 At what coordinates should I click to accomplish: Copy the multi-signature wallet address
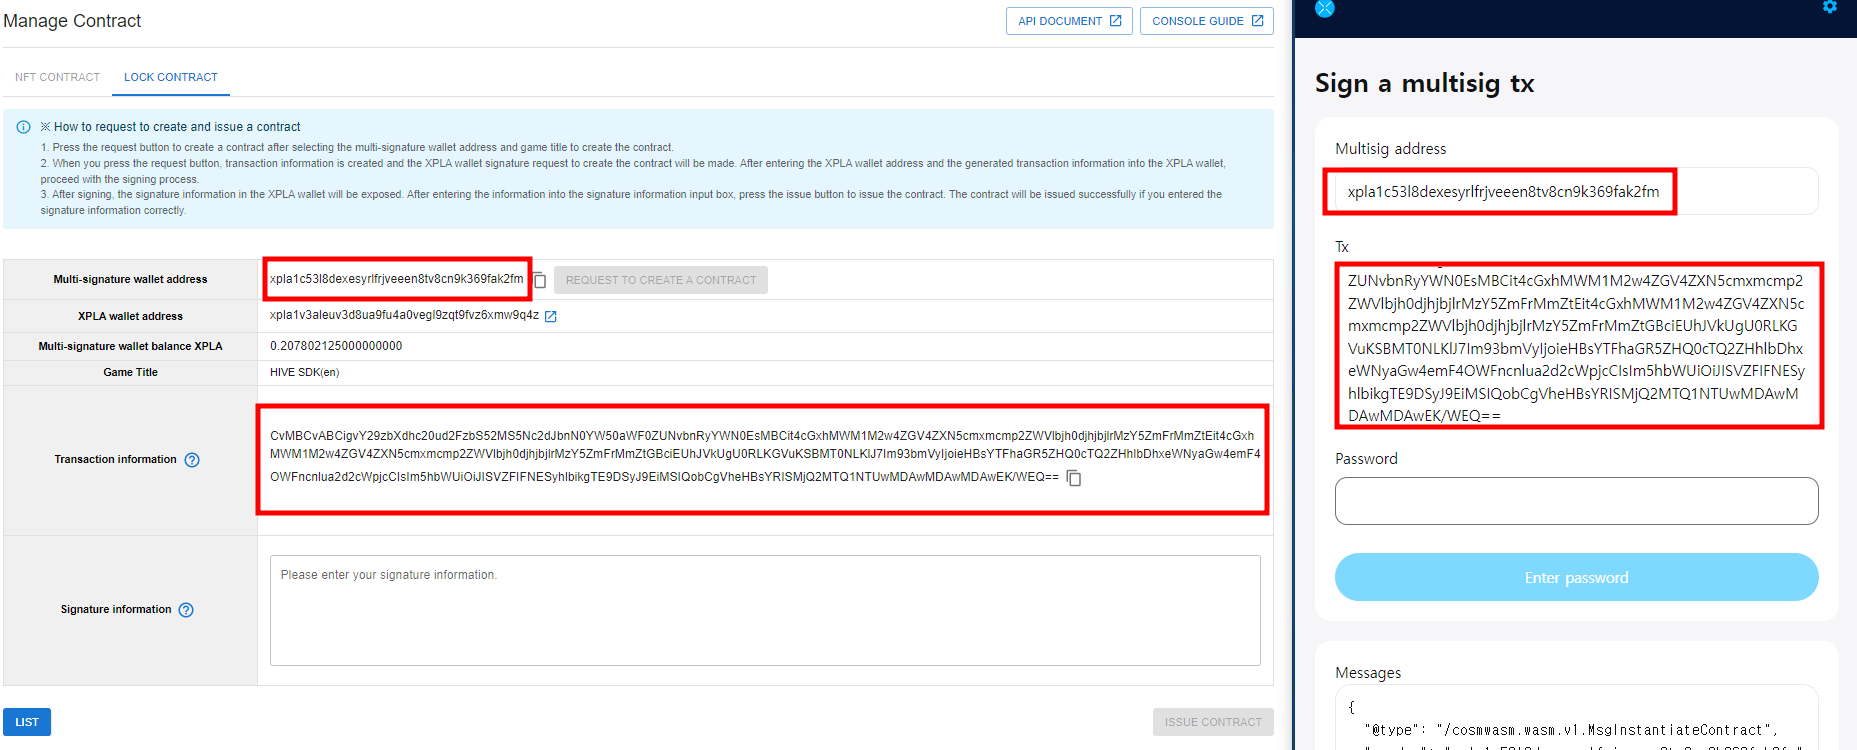[x=540, y=280]
